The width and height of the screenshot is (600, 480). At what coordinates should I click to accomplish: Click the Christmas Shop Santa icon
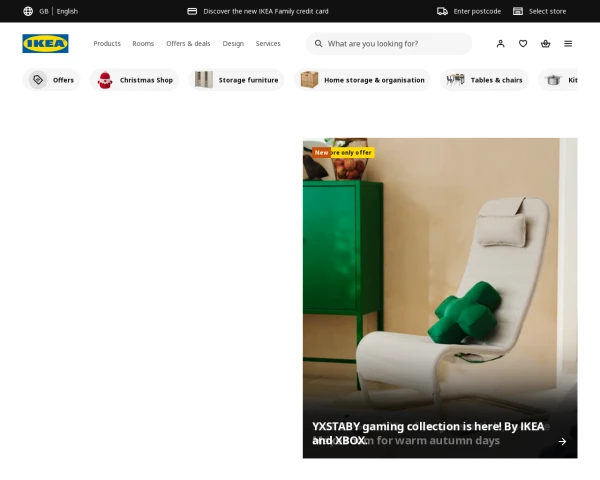(105, 80)
